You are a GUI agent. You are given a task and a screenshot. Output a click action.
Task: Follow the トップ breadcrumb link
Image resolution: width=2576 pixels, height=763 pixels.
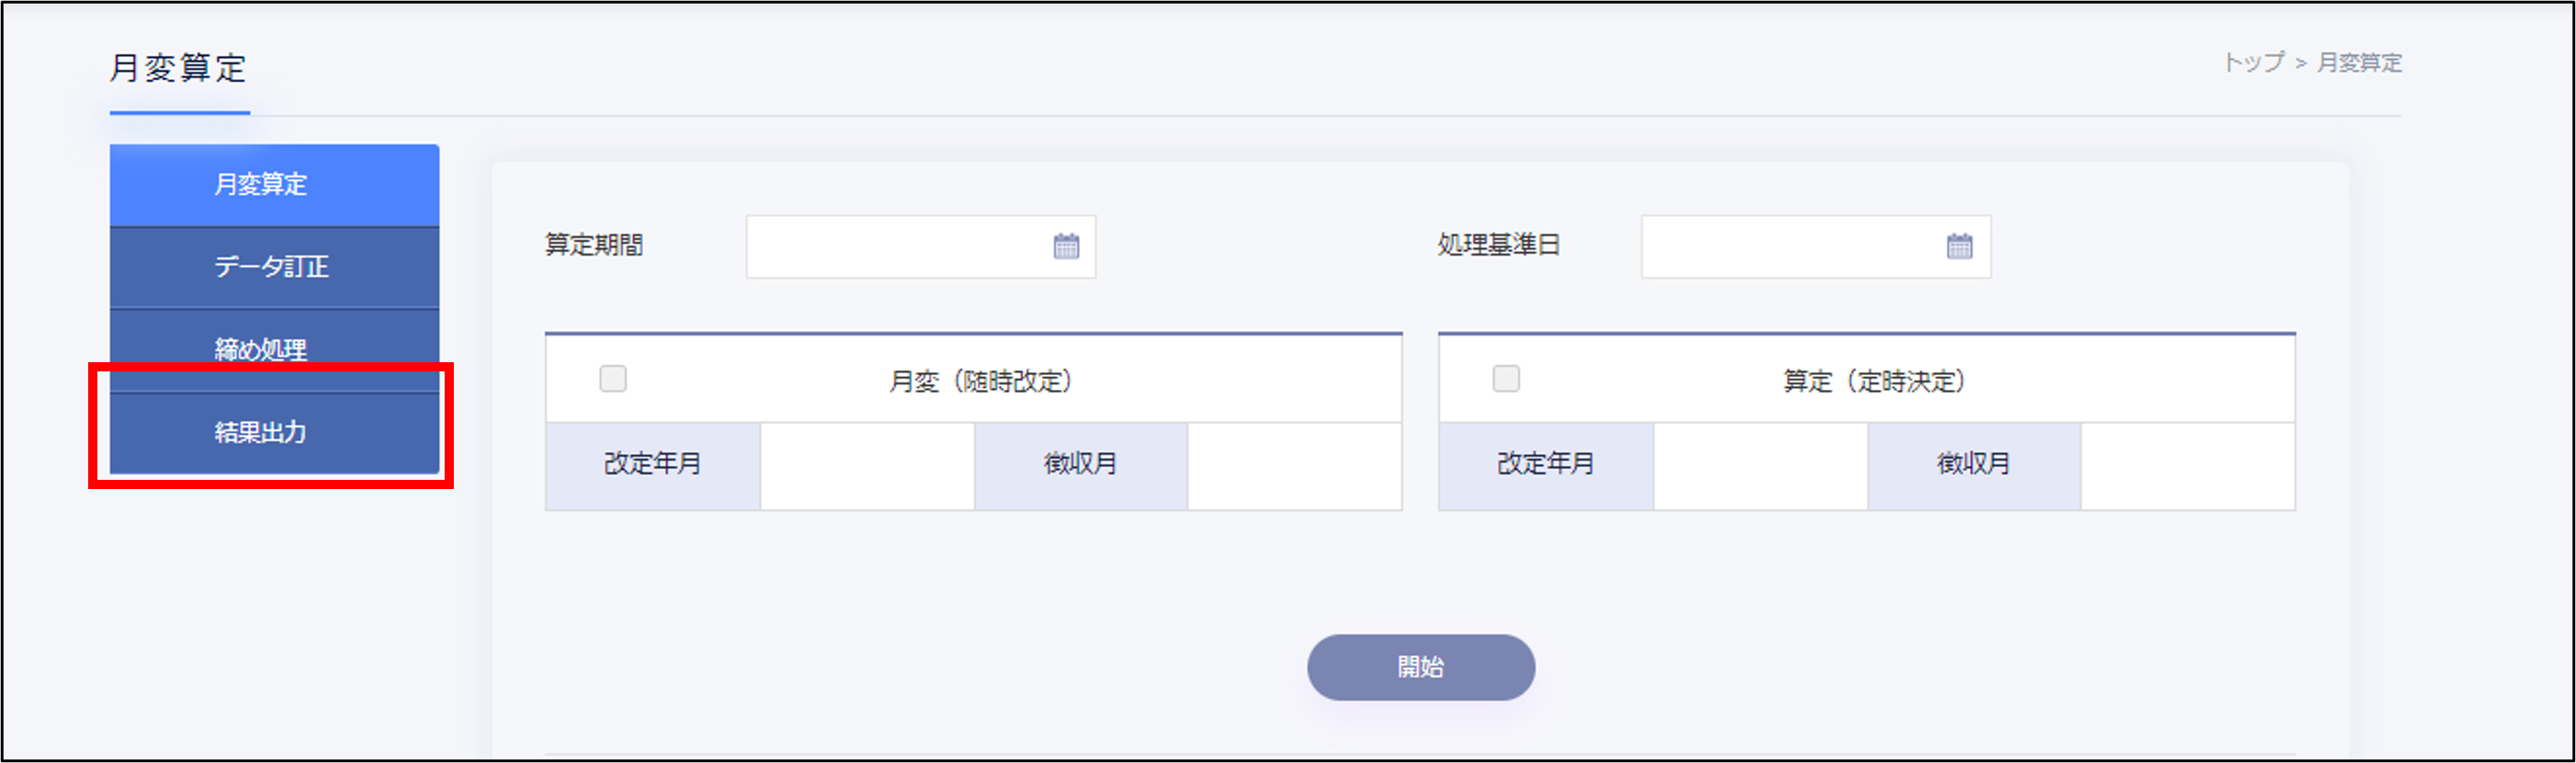coord(2253,63)
